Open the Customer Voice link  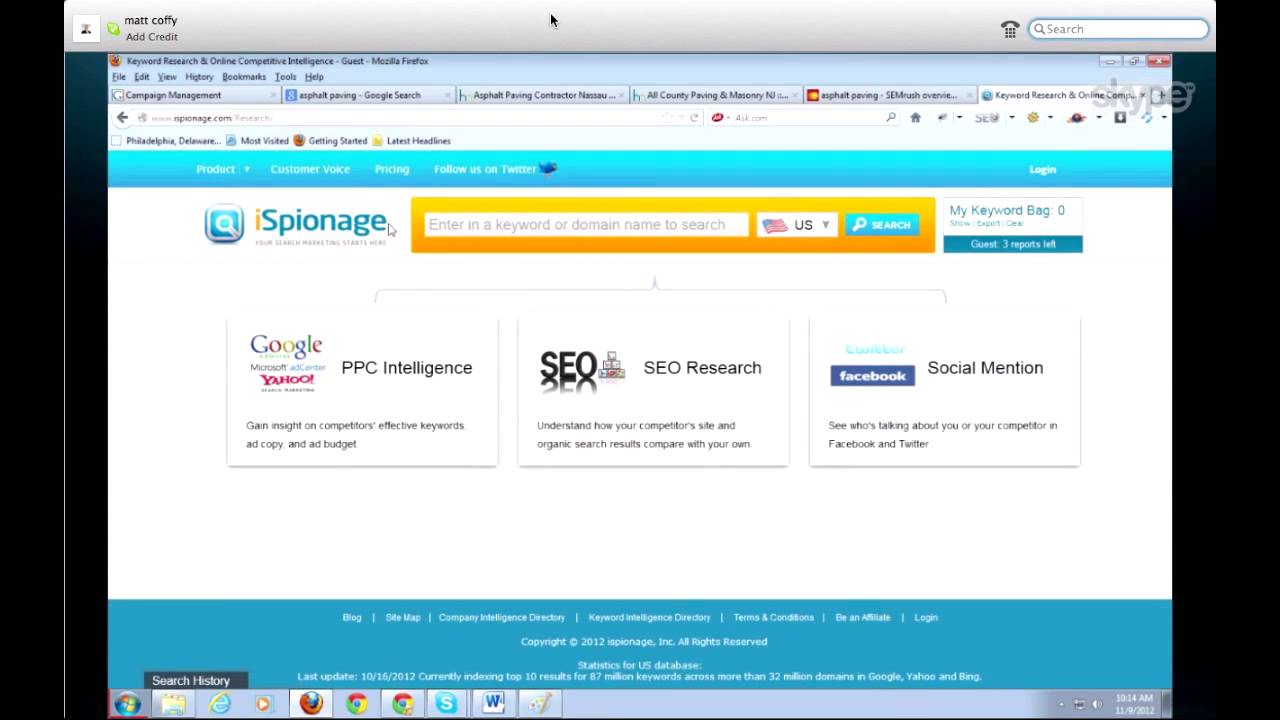(x=310, y=169)
